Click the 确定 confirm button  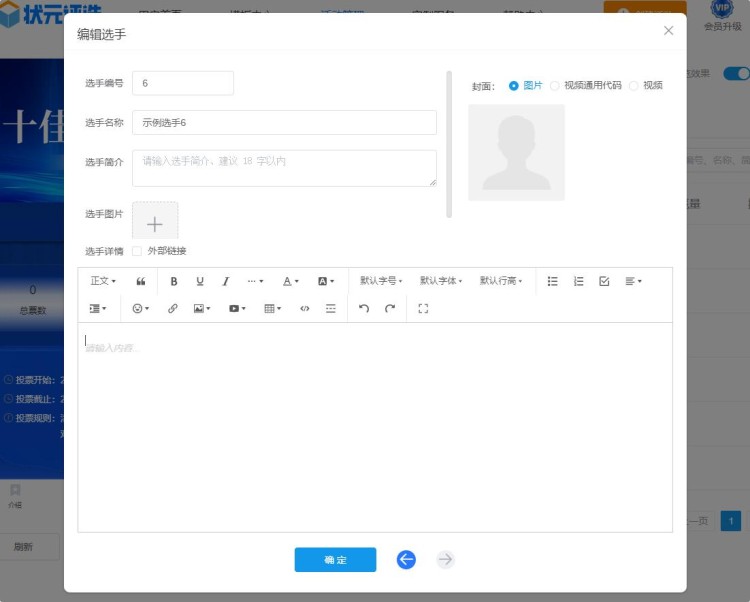click(335, 560)
